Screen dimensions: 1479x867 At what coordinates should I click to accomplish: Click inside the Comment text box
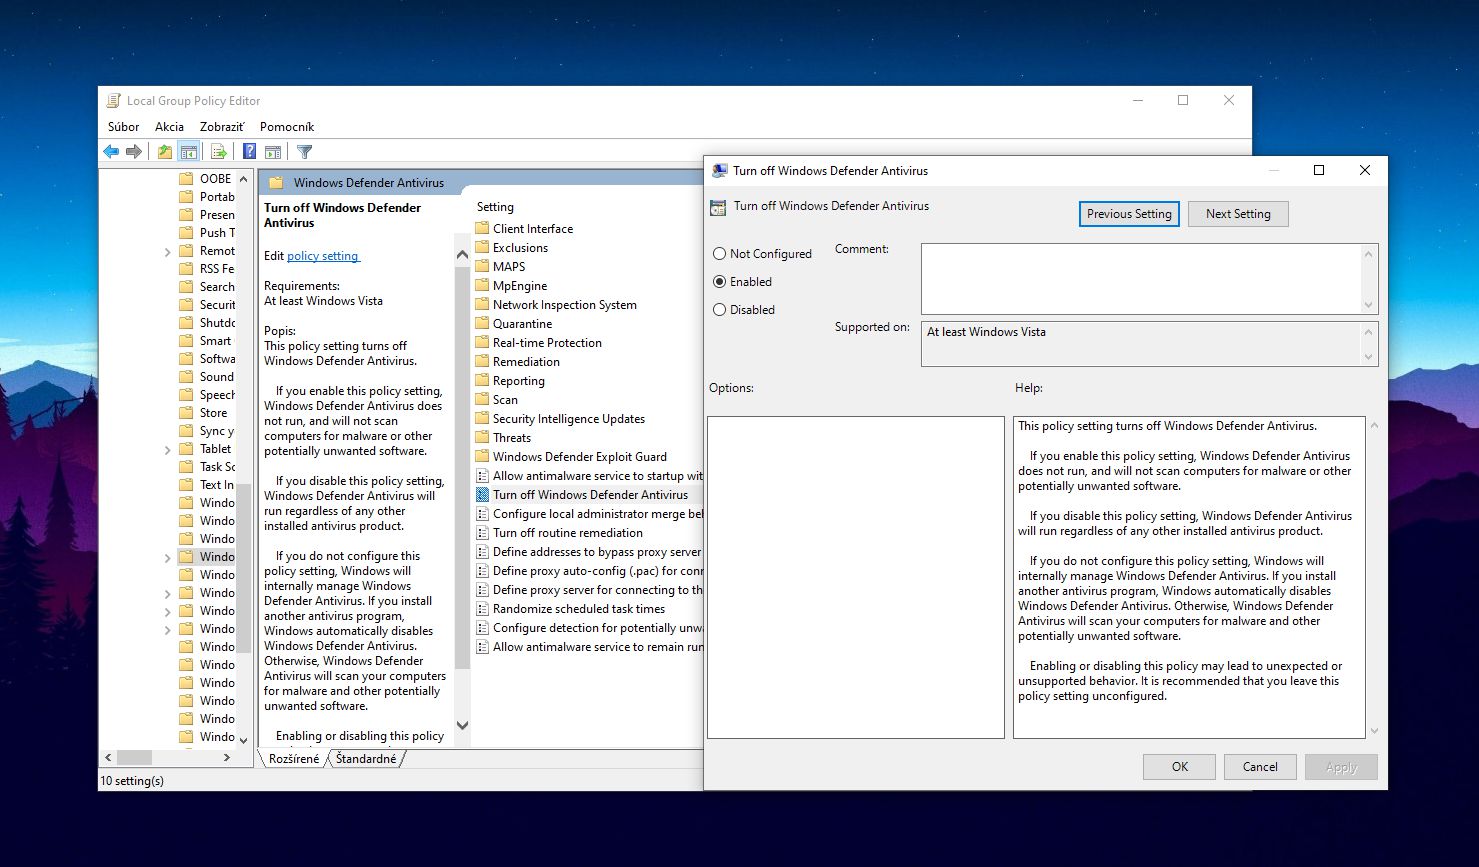click(x=1140, y=279)
